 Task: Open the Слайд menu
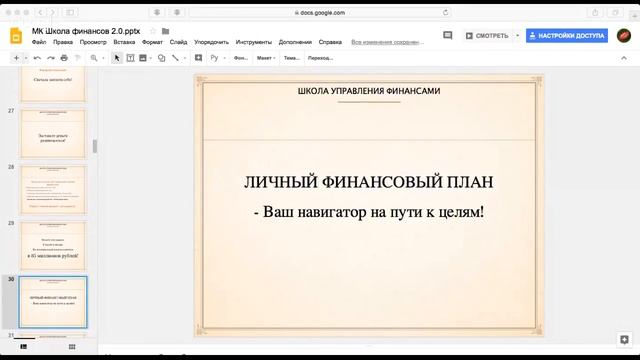[x=178, y=42]
